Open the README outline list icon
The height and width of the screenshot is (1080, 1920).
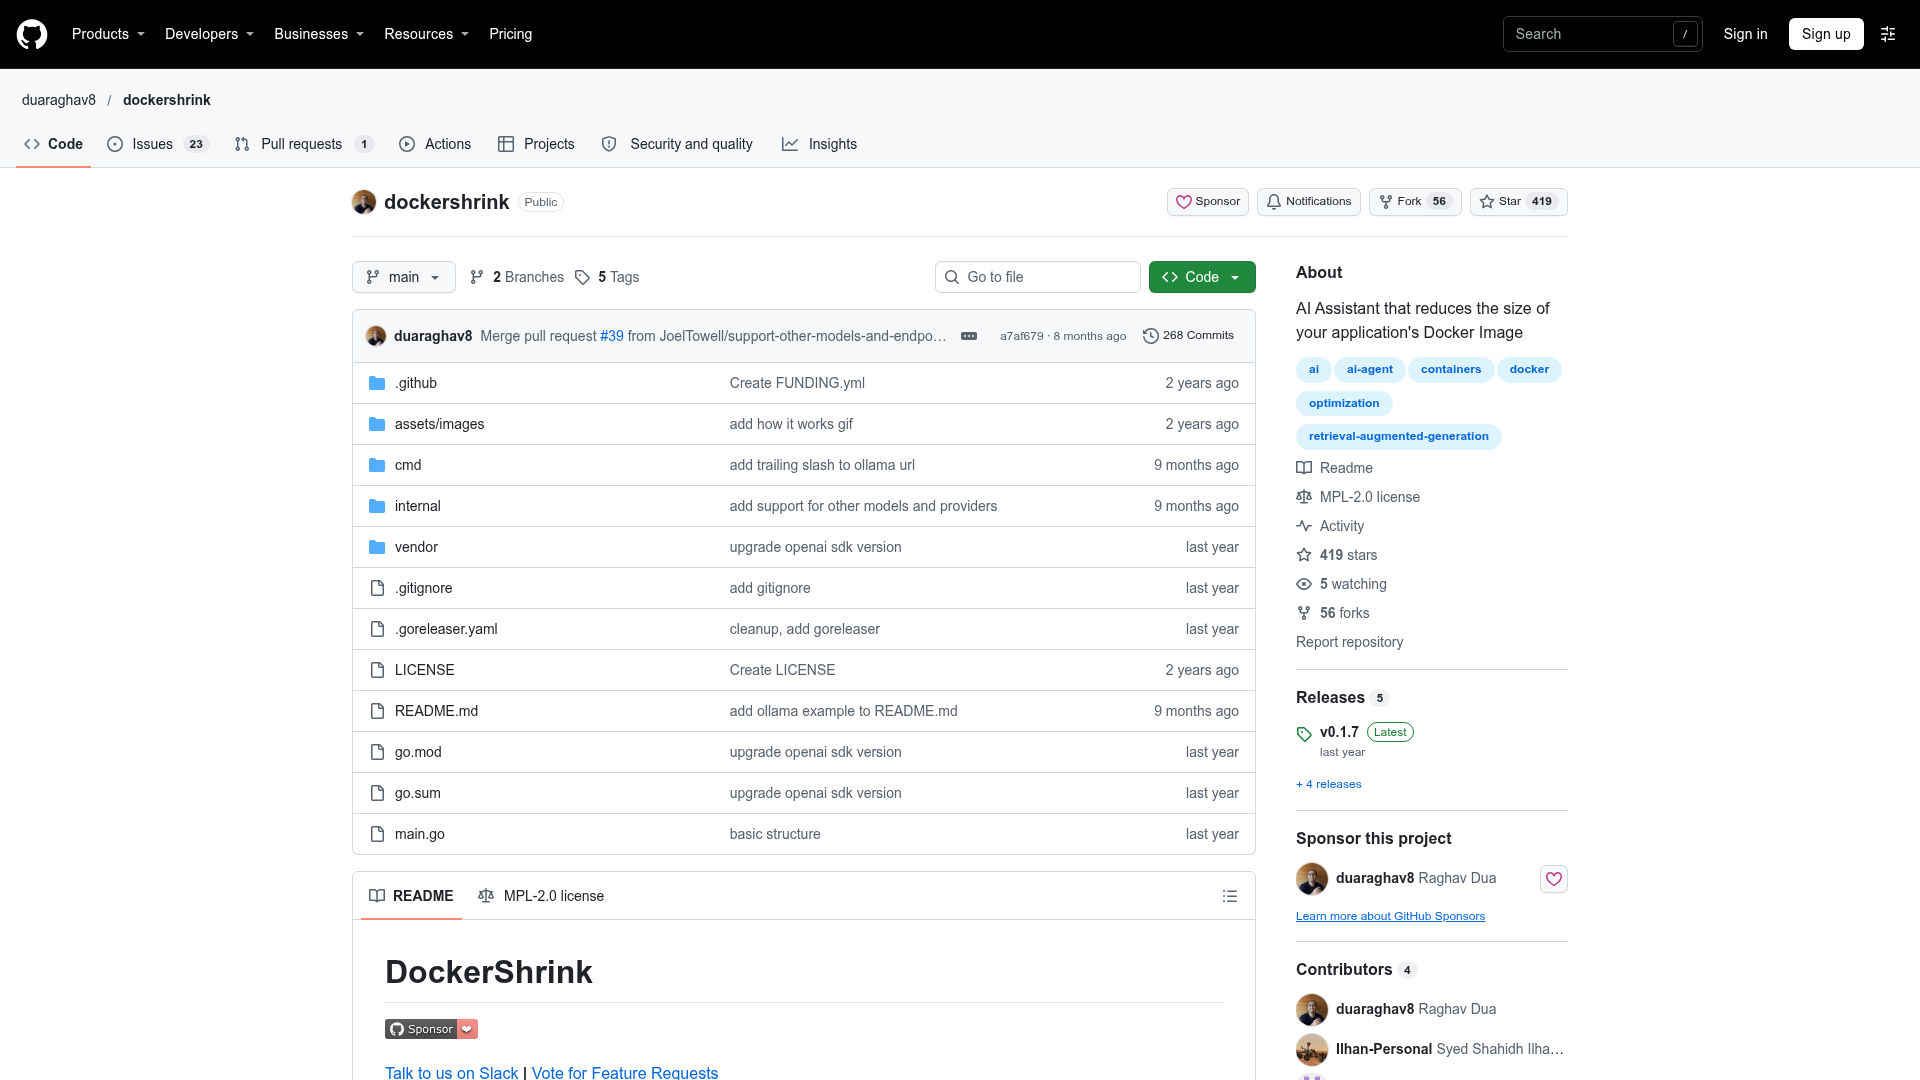(1230, 896)
